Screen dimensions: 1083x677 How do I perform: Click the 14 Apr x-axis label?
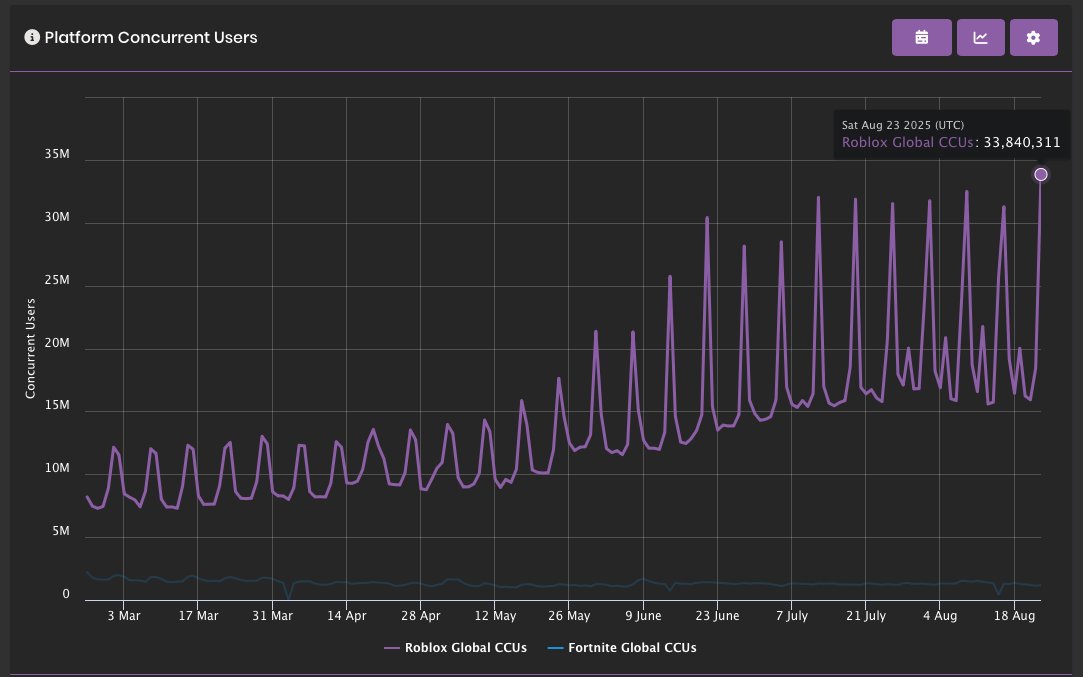pyautogui.click(x=347, y=616)
